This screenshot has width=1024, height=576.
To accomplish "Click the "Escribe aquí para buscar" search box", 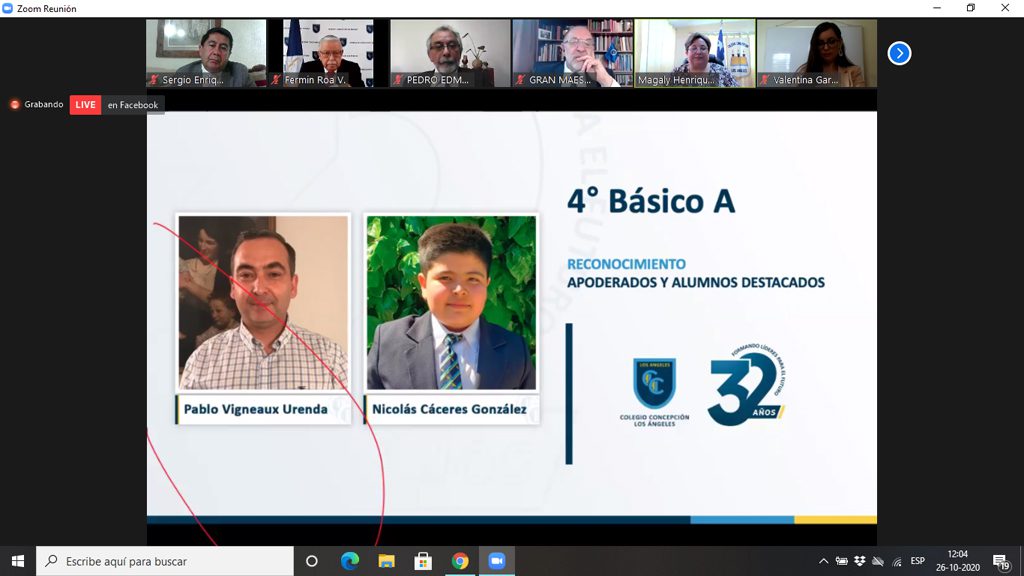I will tap(165, 561).
